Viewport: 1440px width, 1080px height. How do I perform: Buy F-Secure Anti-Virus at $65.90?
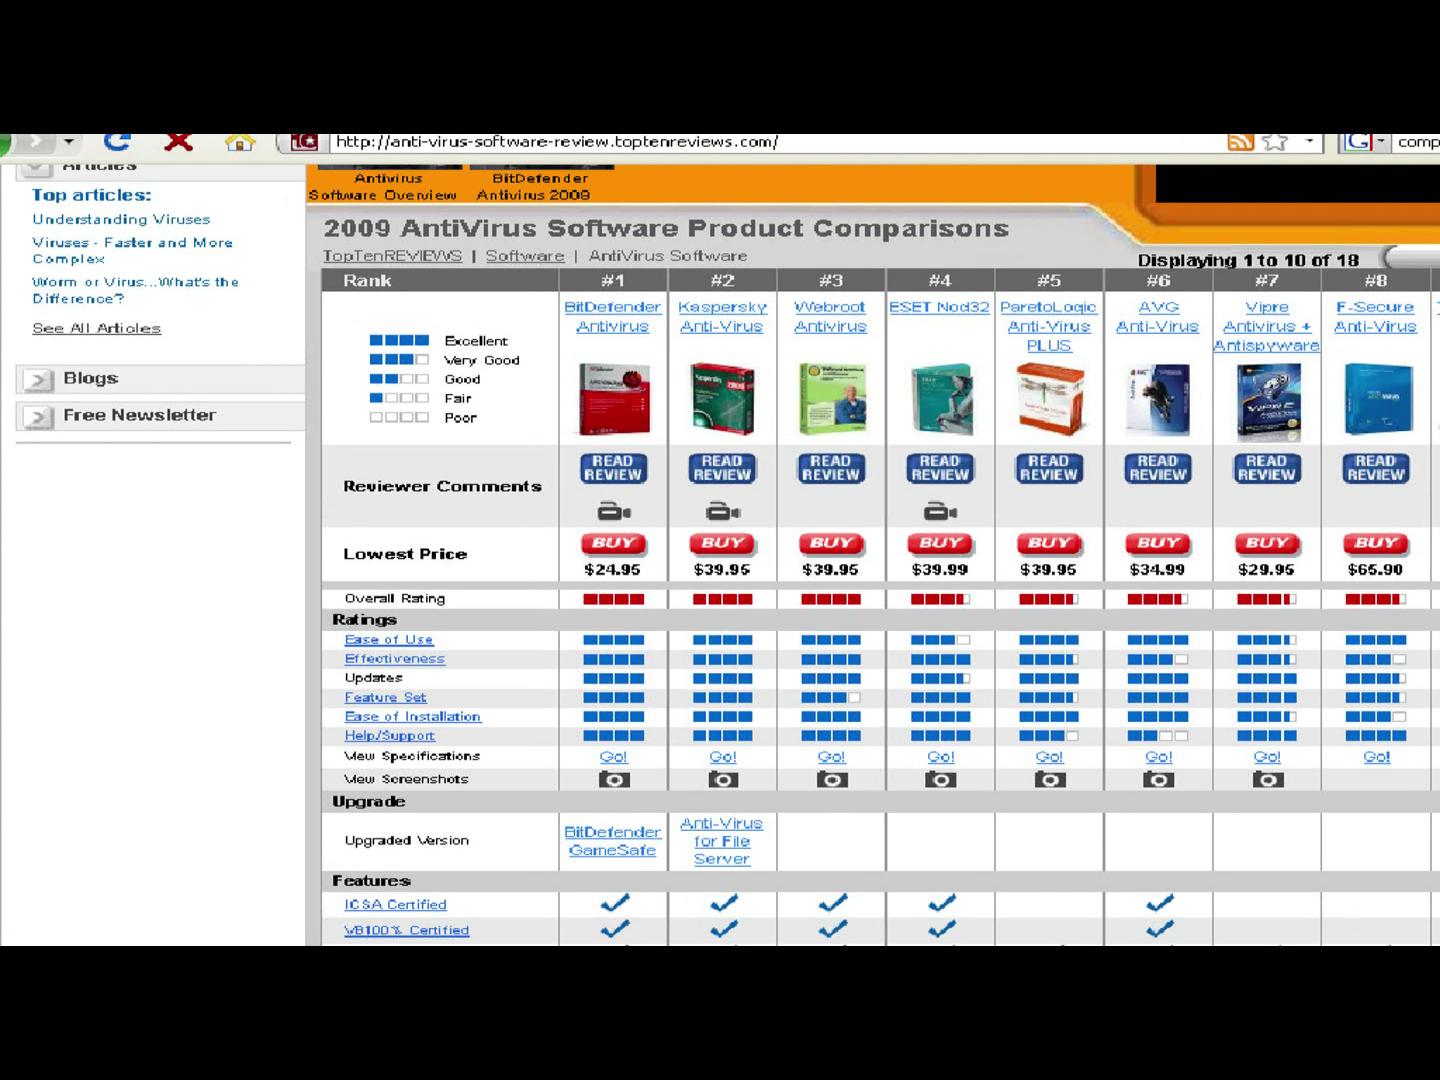pos(1376,544)
